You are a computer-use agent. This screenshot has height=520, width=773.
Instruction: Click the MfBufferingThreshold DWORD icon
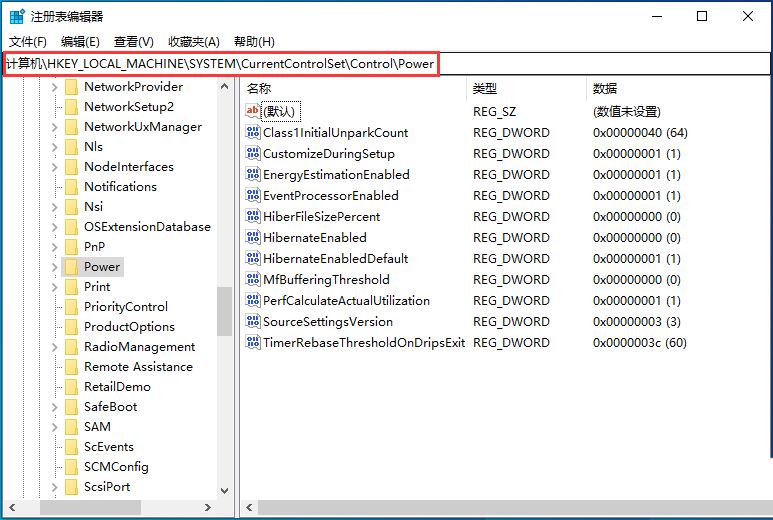(252, 279)
